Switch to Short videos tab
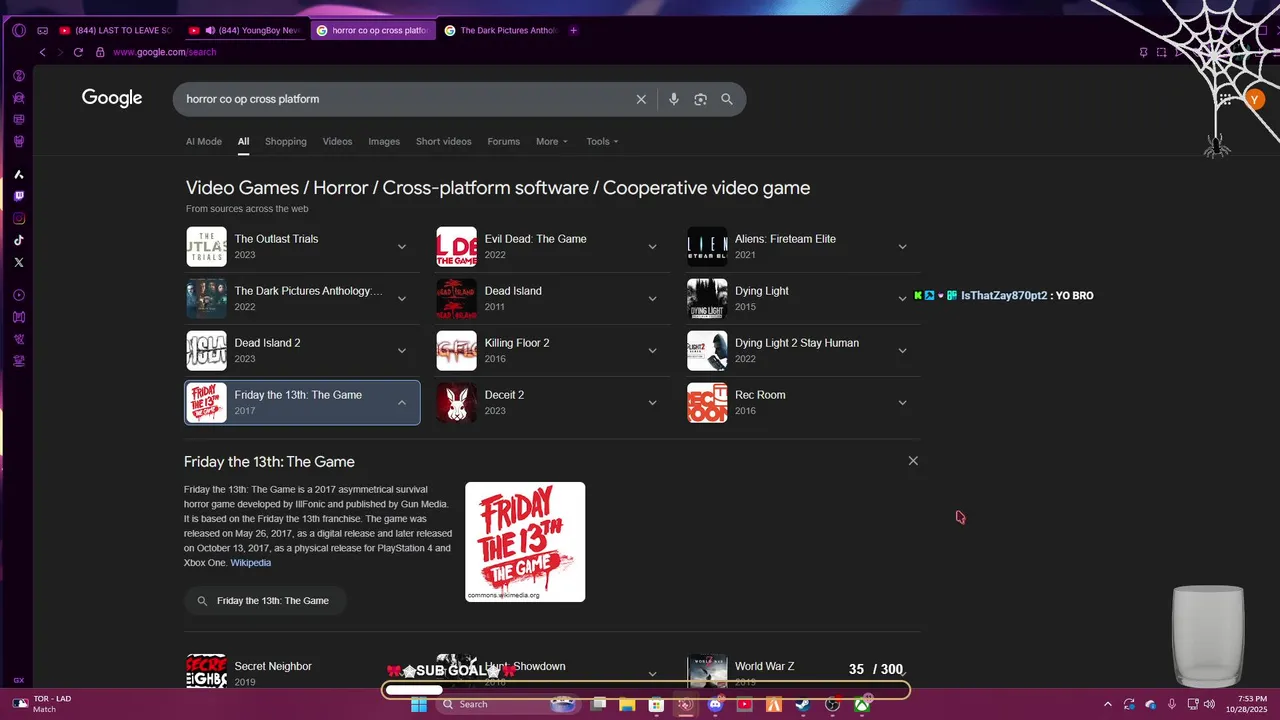1280x720 pixels. [x=444, y=141]
